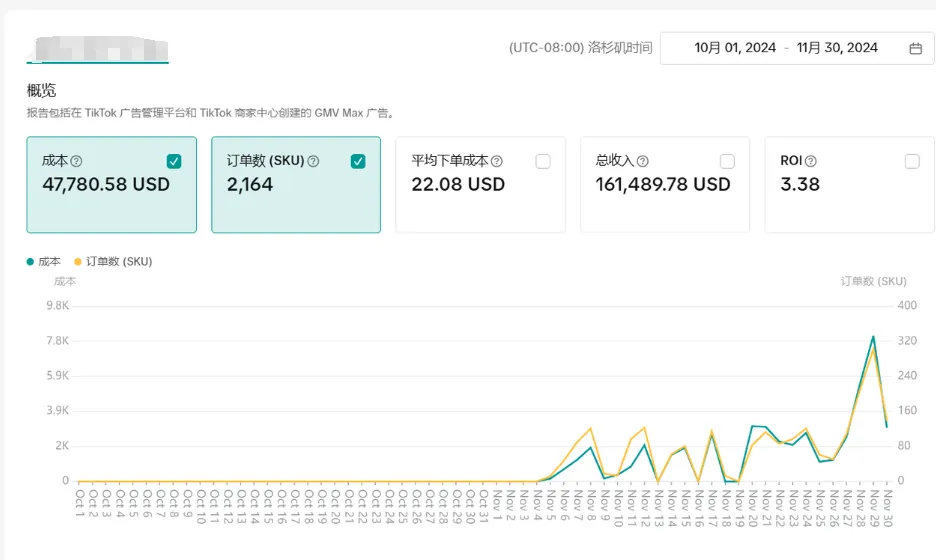This screenshot has width=936, height=560.
Task: Click the GMV Max report description text
Action: [x=211, y=113]
